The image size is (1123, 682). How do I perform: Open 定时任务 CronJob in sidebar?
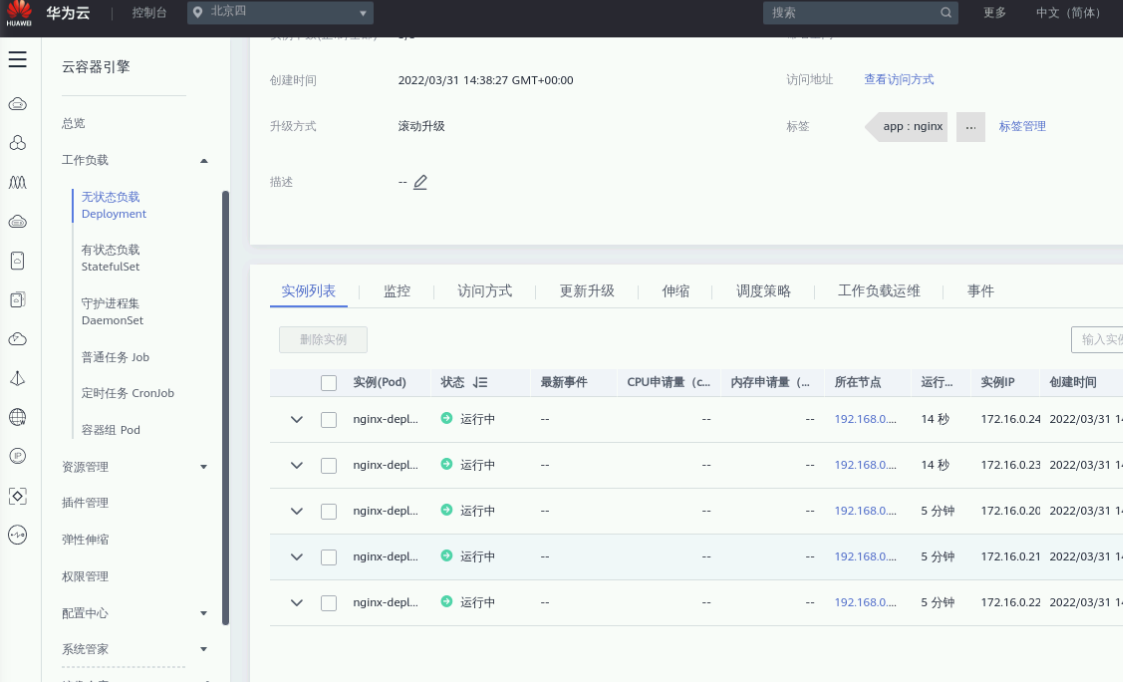pyautogui.click(x=127, y=393)
